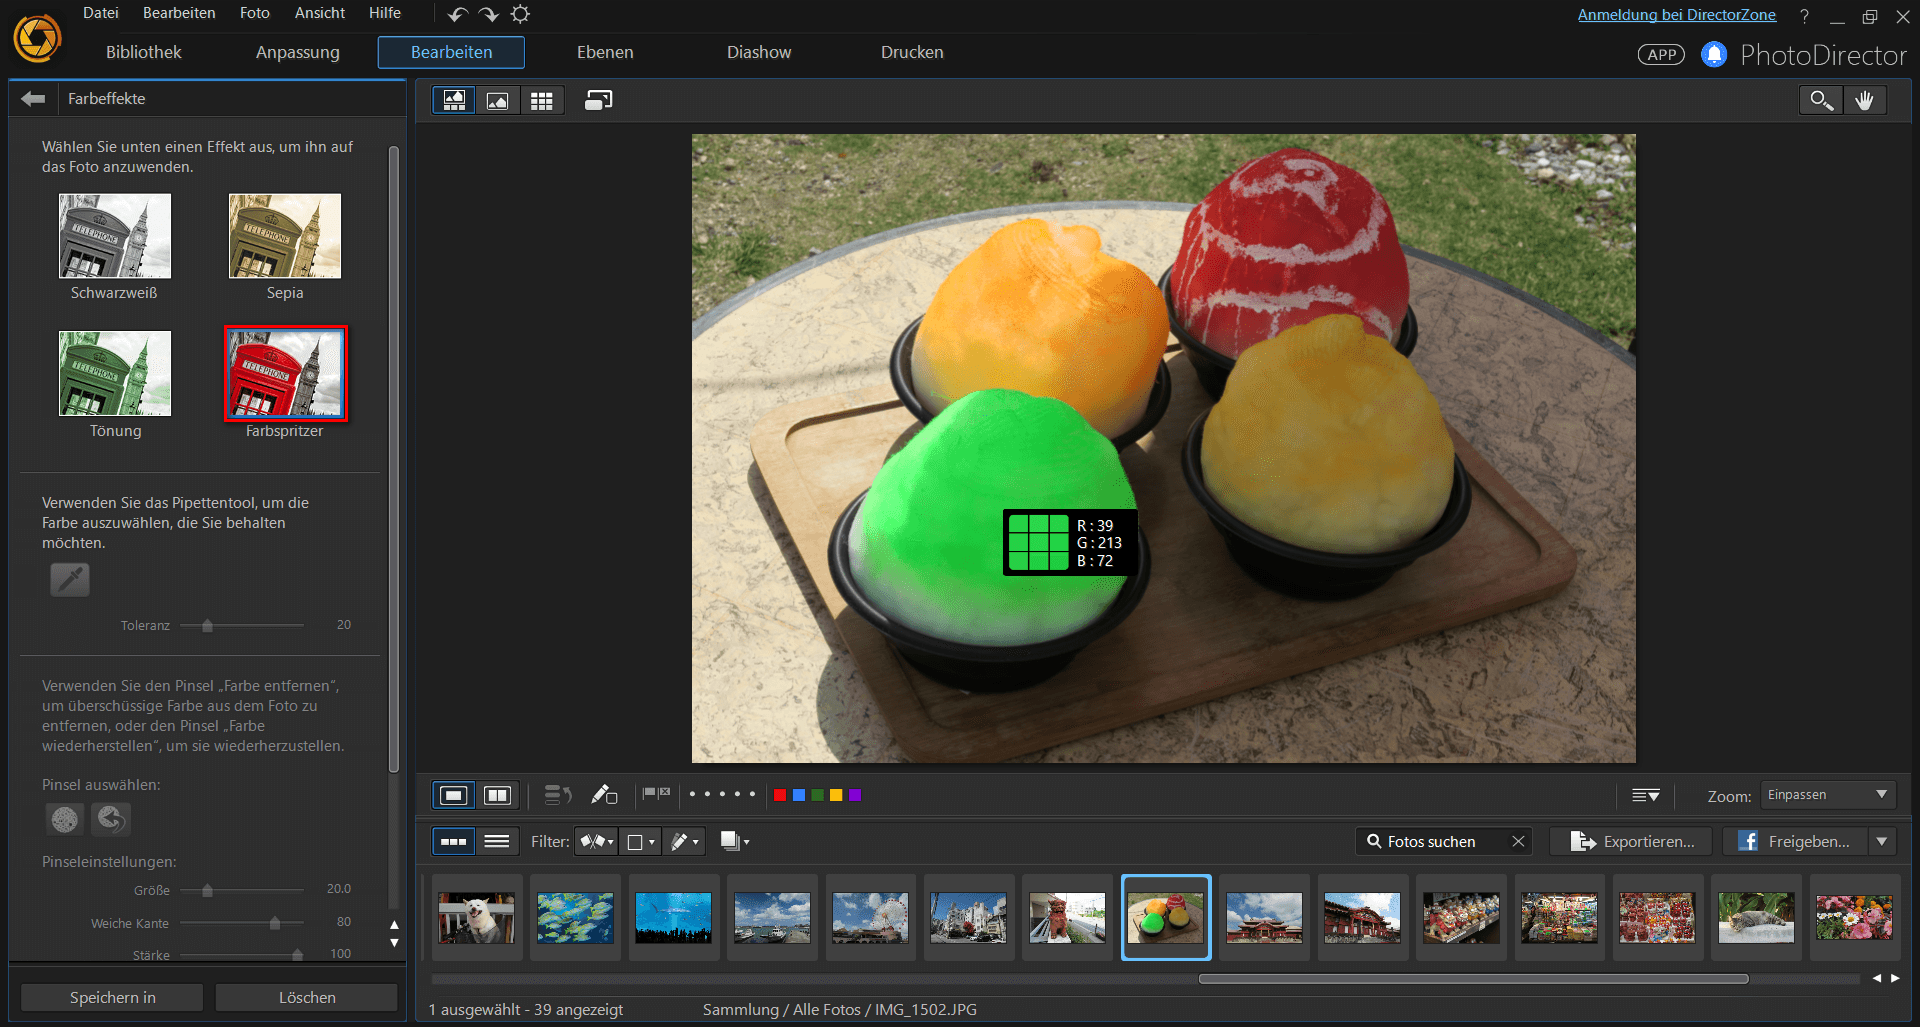Click the APP badge icon

1661,55
